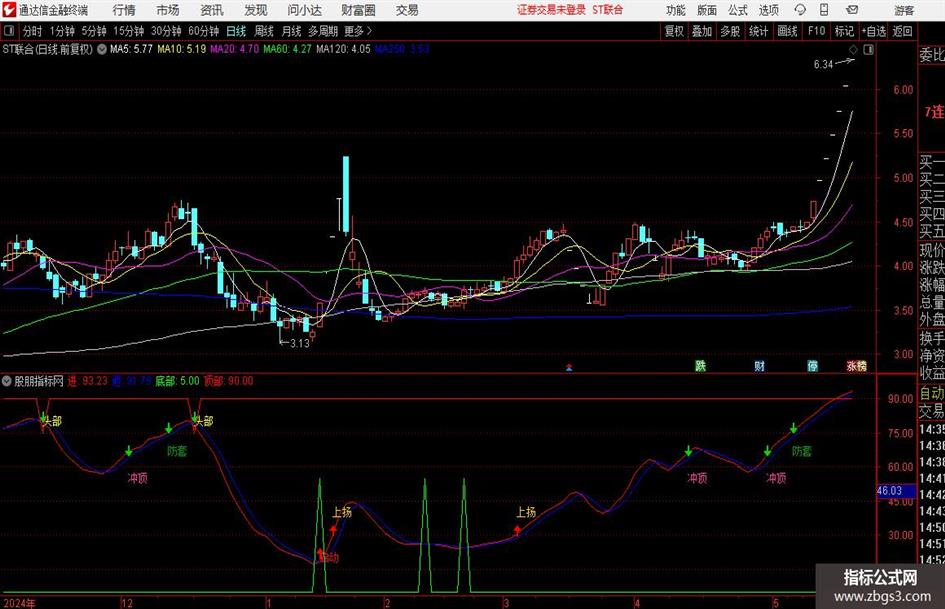Click the 启动 signal marker on indicator
945x609 pixels.
click(329, 558)
